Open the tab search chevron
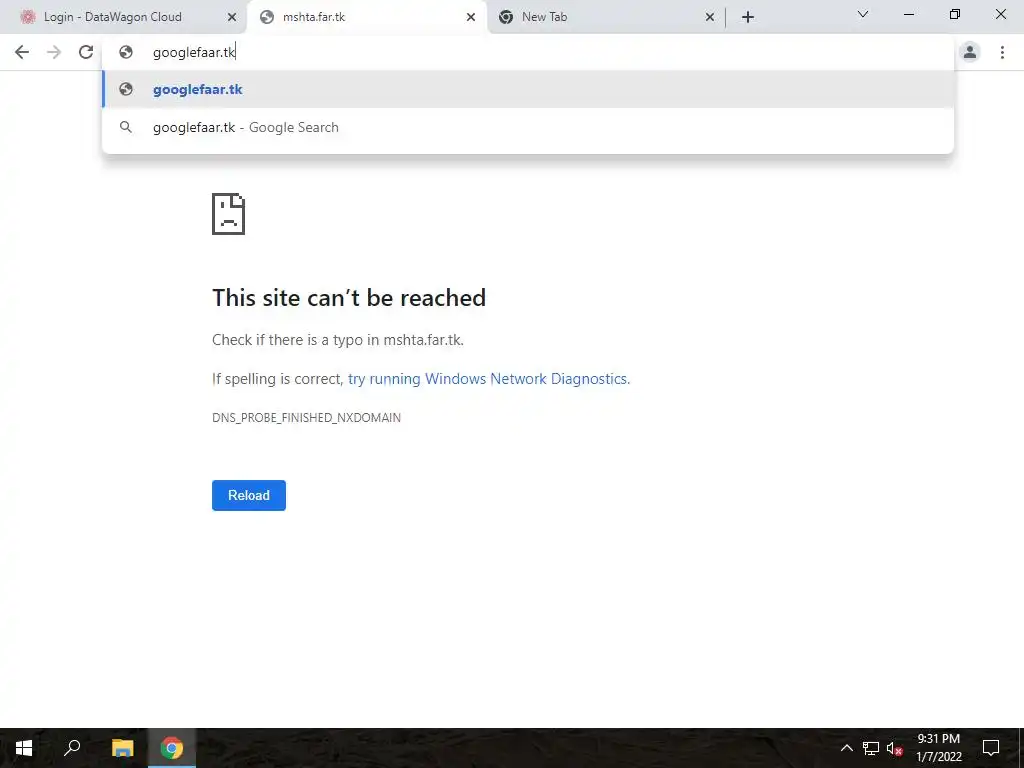1024x768 pixels. click(x=863, y=14)
